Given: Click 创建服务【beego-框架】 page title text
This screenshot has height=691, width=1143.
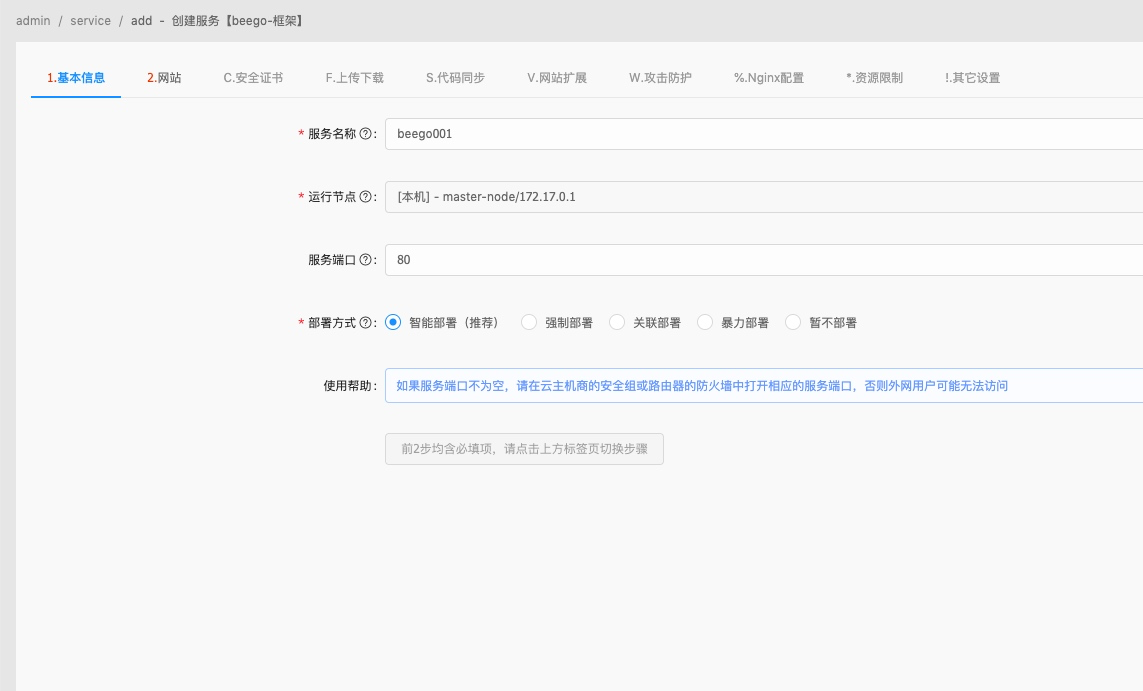Looking at the screenshot, I should (x=239, y=20).
